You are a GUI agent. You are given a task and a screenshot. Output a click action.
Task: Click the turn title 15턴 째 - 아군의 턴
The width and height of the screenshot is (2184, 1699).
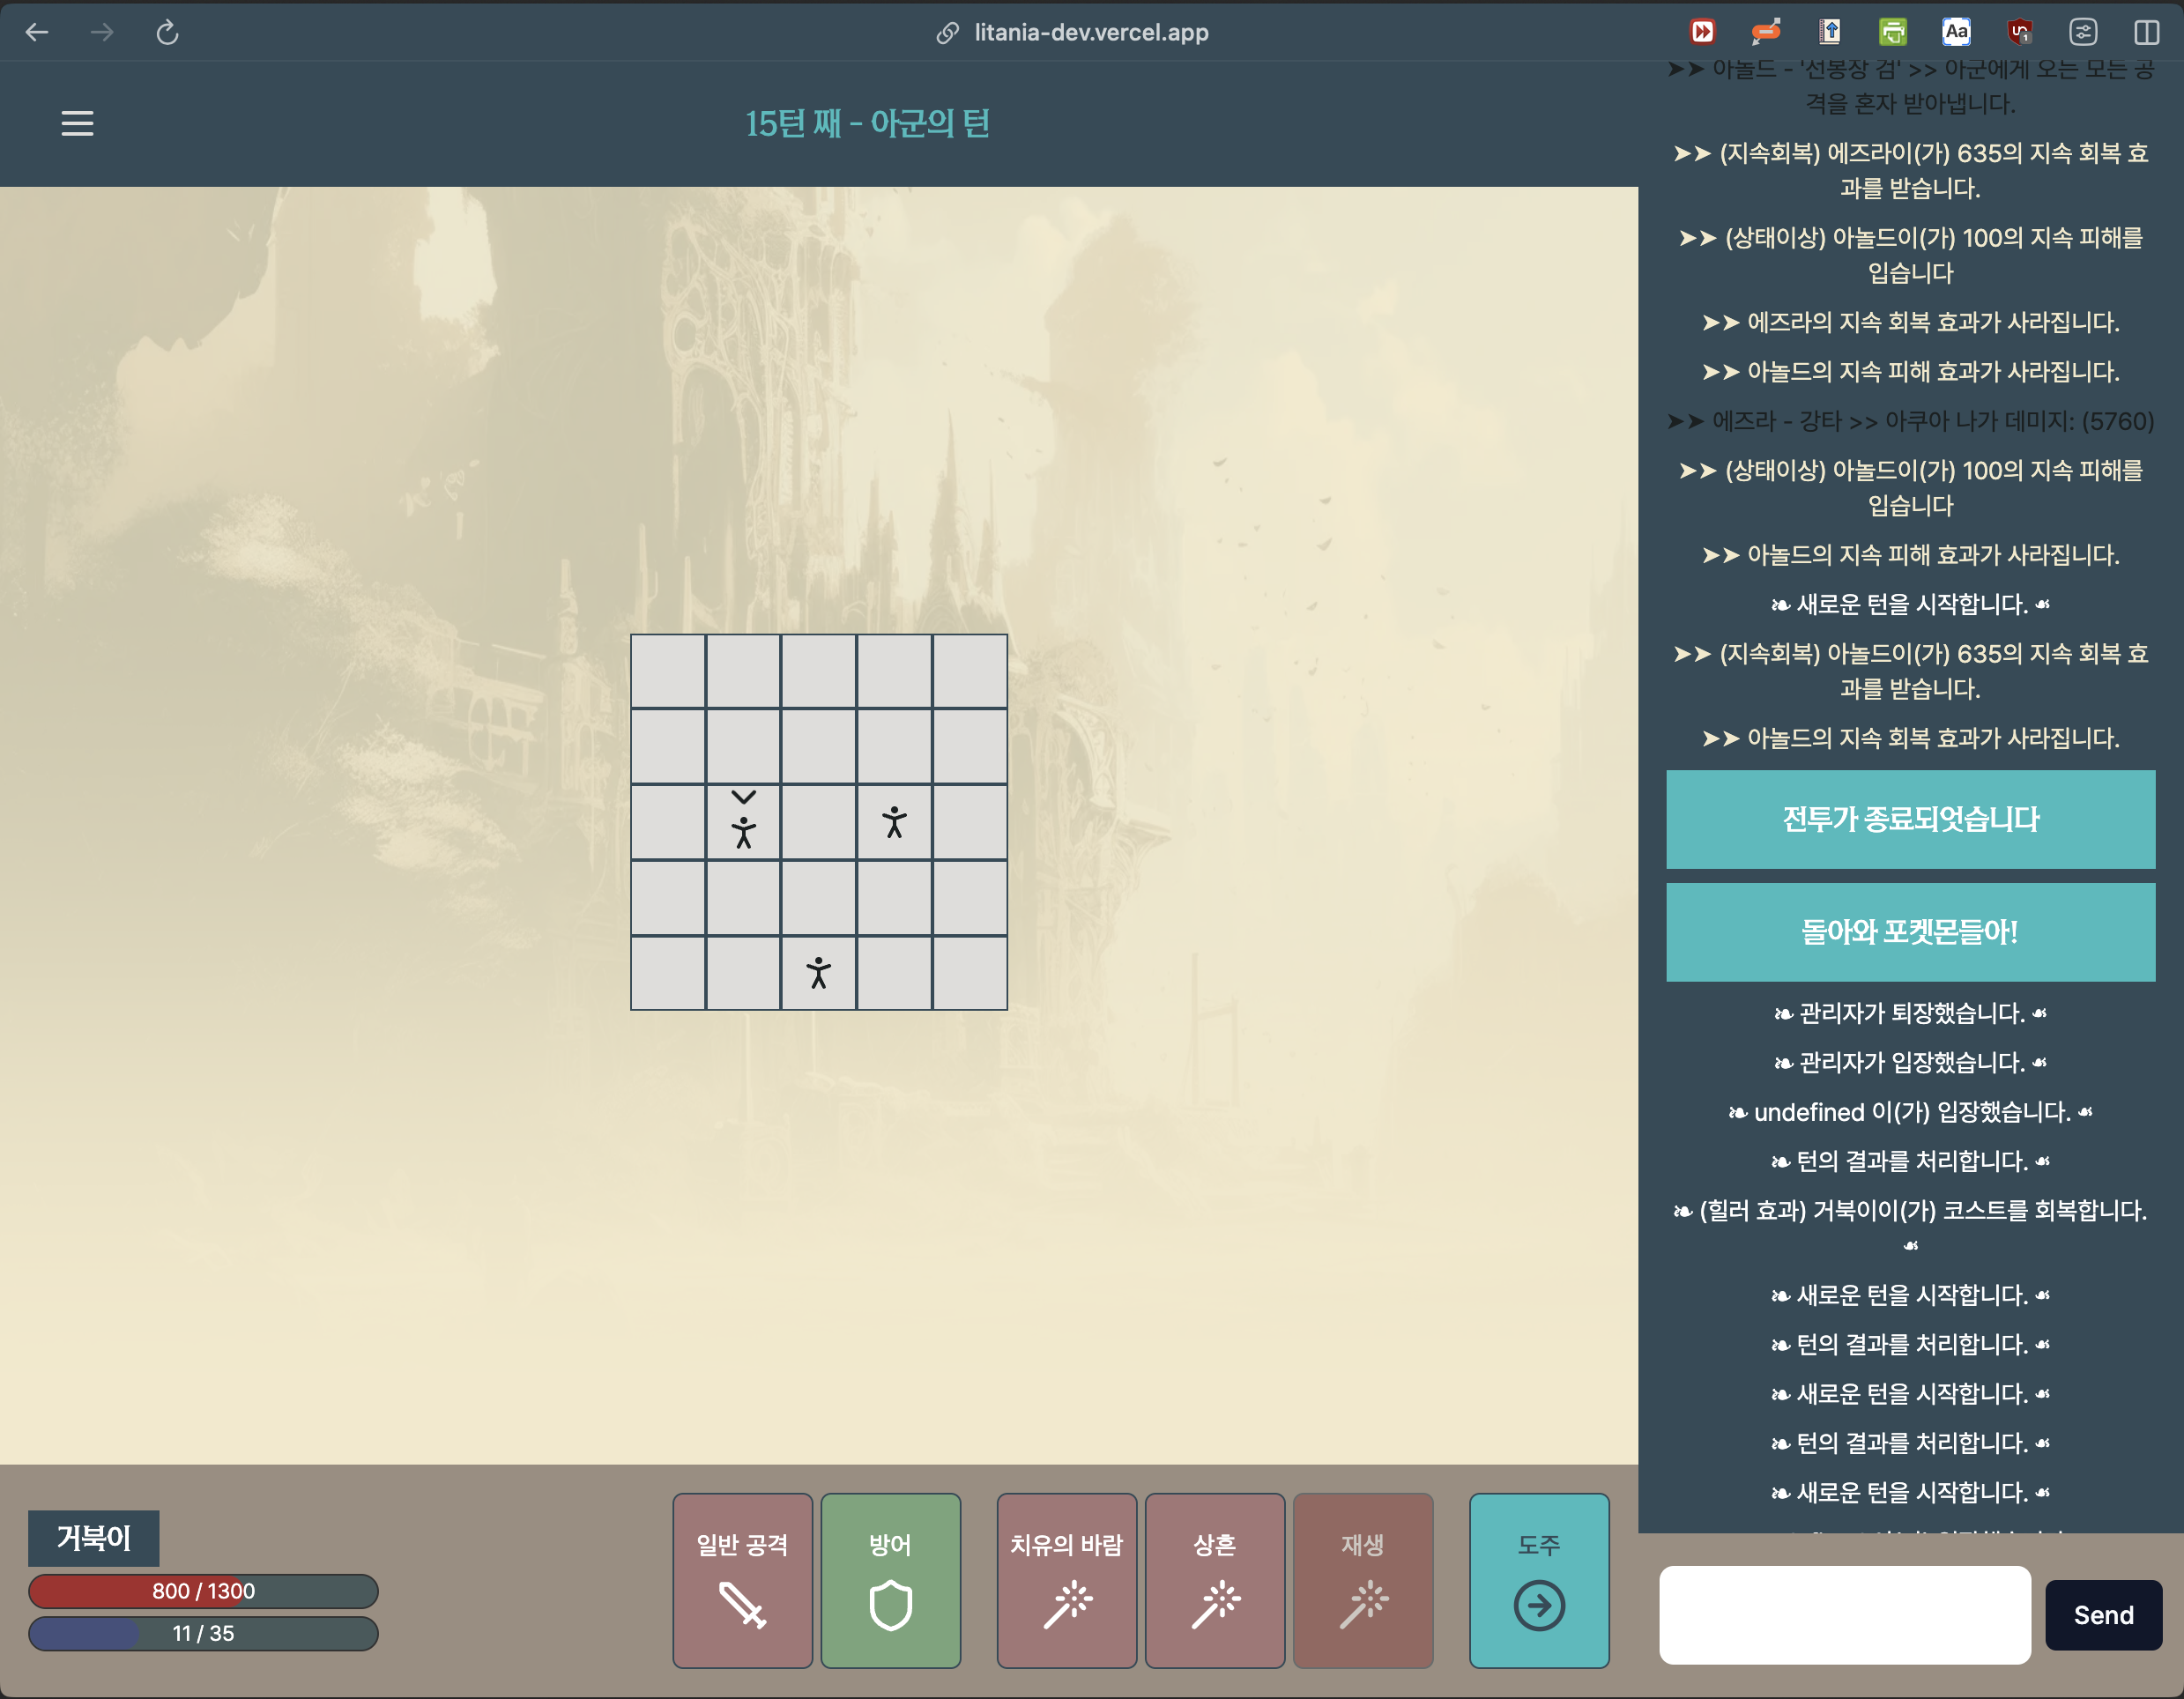coord(867,123)
